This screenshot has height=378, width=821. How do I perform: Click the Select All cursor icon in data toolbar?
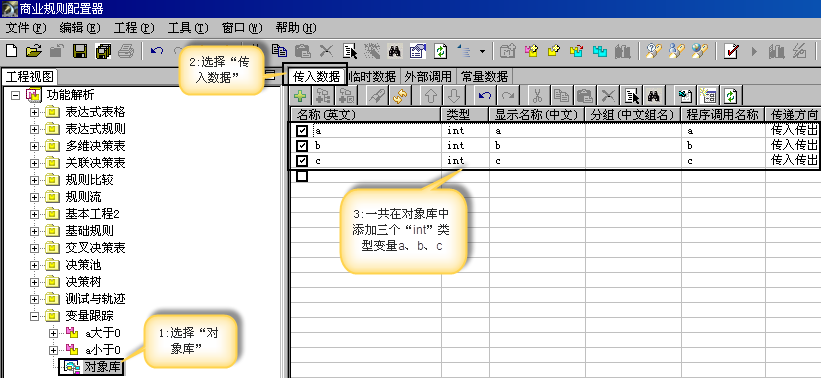(x=632, y=96)
